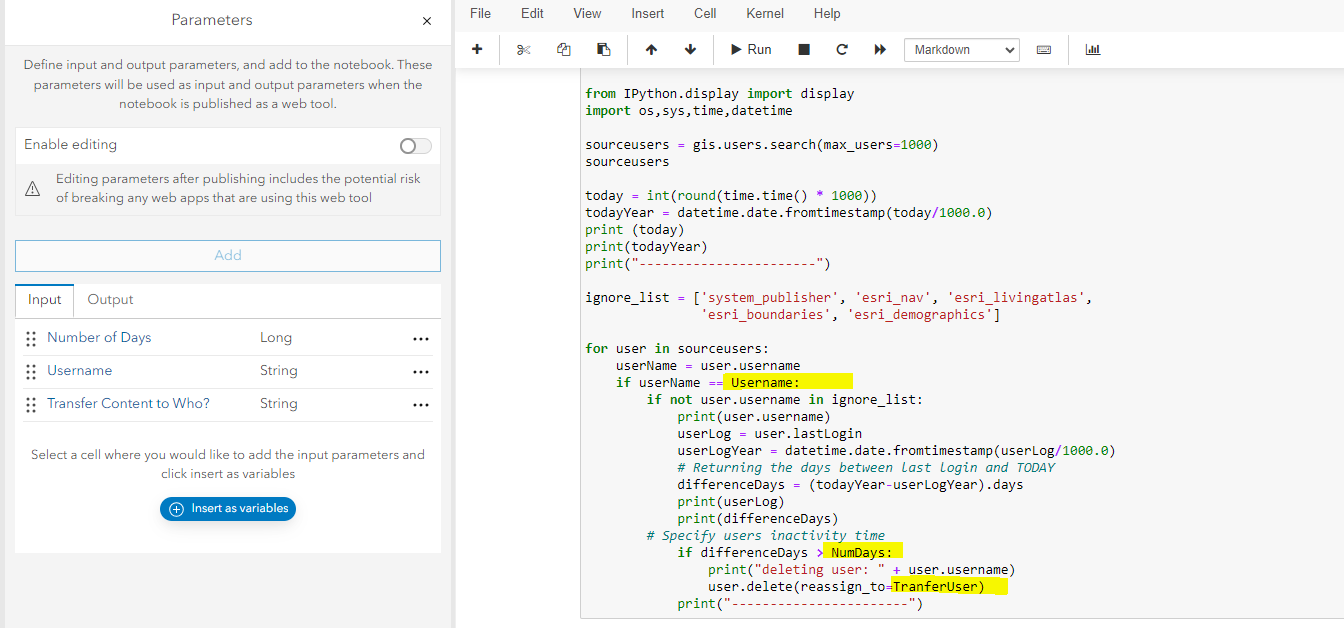Move the cell down with arrow icon
Screen dimensions: 1344x628
click(x=690, y=49)
